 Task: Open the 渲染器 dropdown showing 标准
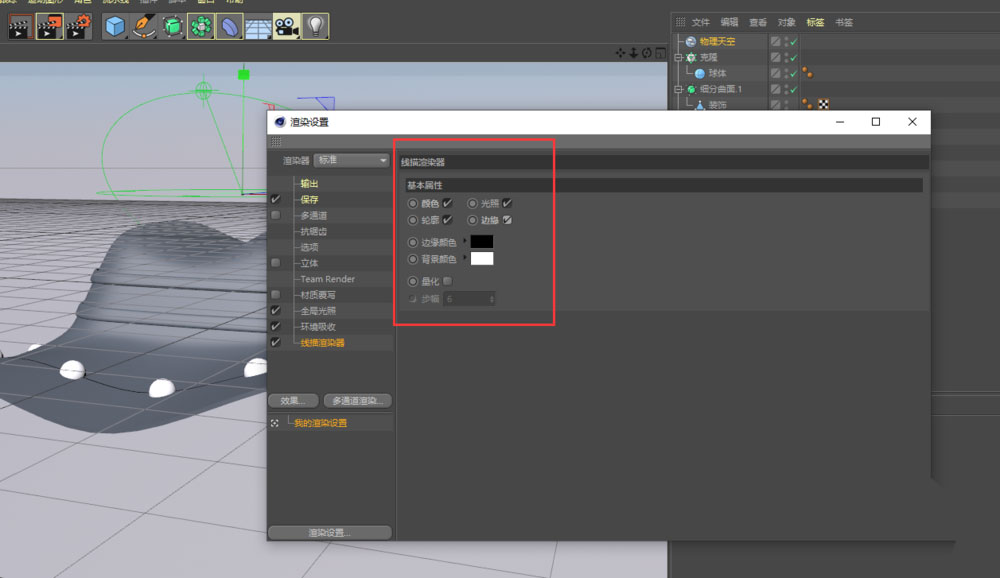pyautogui.click(x=350, y=159)
